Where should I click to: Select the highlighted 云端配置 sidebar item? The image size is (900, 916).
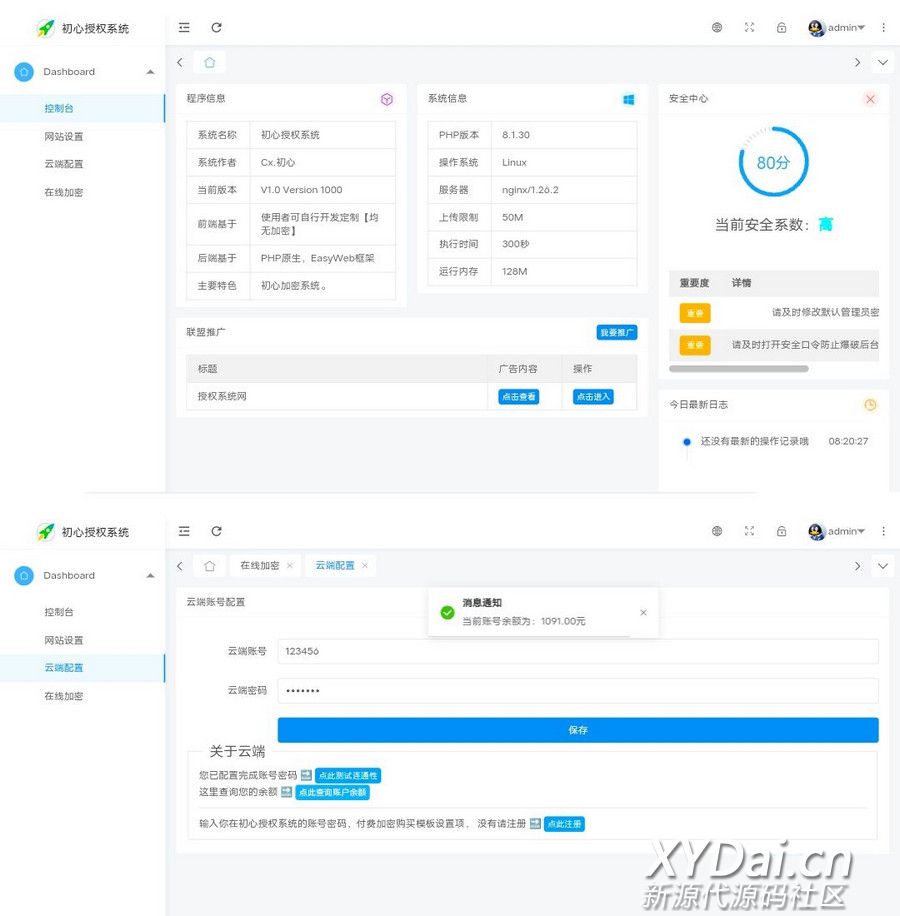click(64, 668)
